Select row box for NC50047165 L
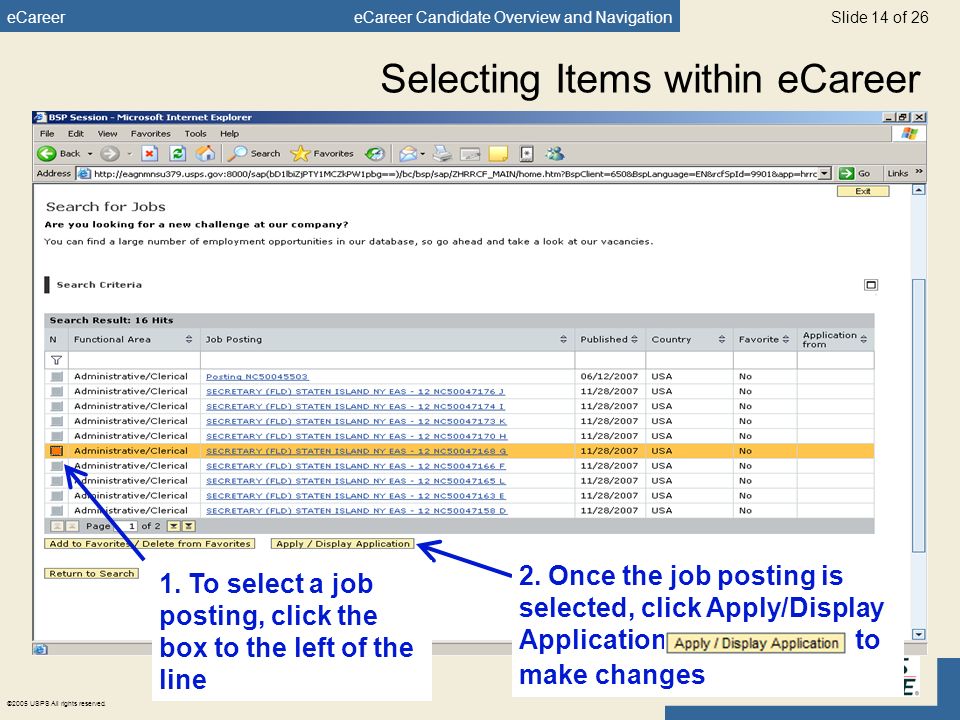The image size is (960, 720). coord(57,481)
